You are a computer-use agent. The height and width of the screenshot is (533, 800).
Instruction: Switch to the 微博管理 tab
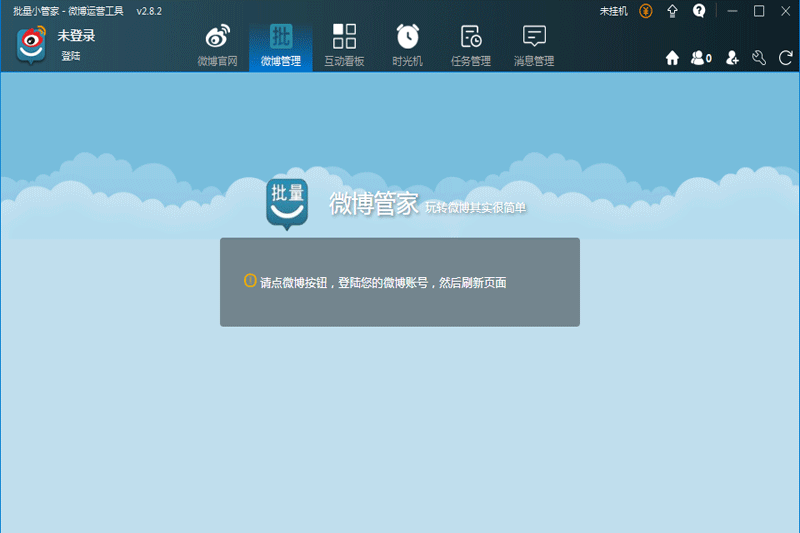tap(280, 46)
